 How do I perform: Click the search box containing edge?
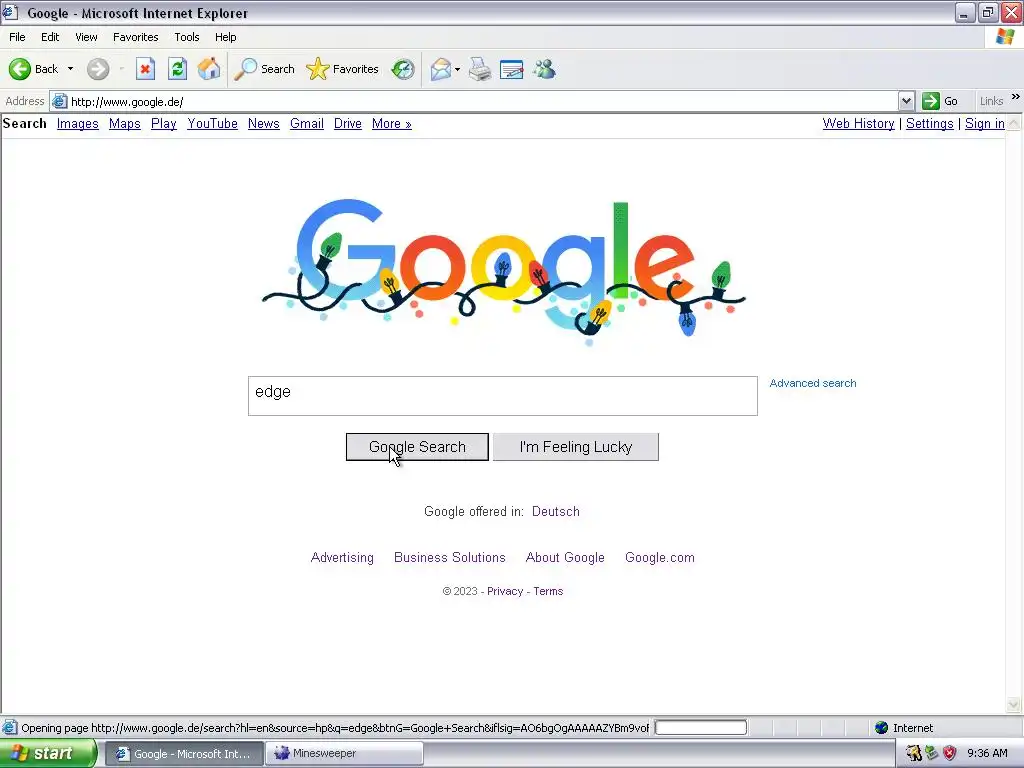tap(503, 396)
